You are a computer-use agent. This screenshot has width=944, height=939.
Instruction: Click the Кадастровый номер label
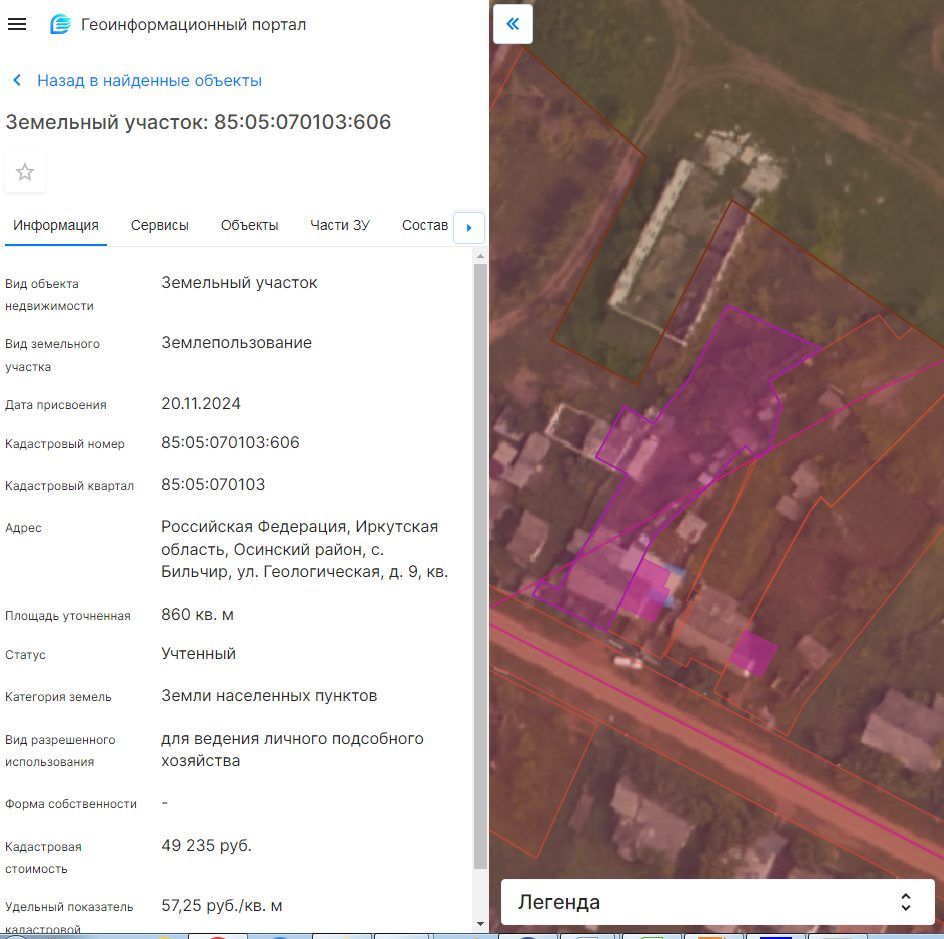[x=64, y=444]
